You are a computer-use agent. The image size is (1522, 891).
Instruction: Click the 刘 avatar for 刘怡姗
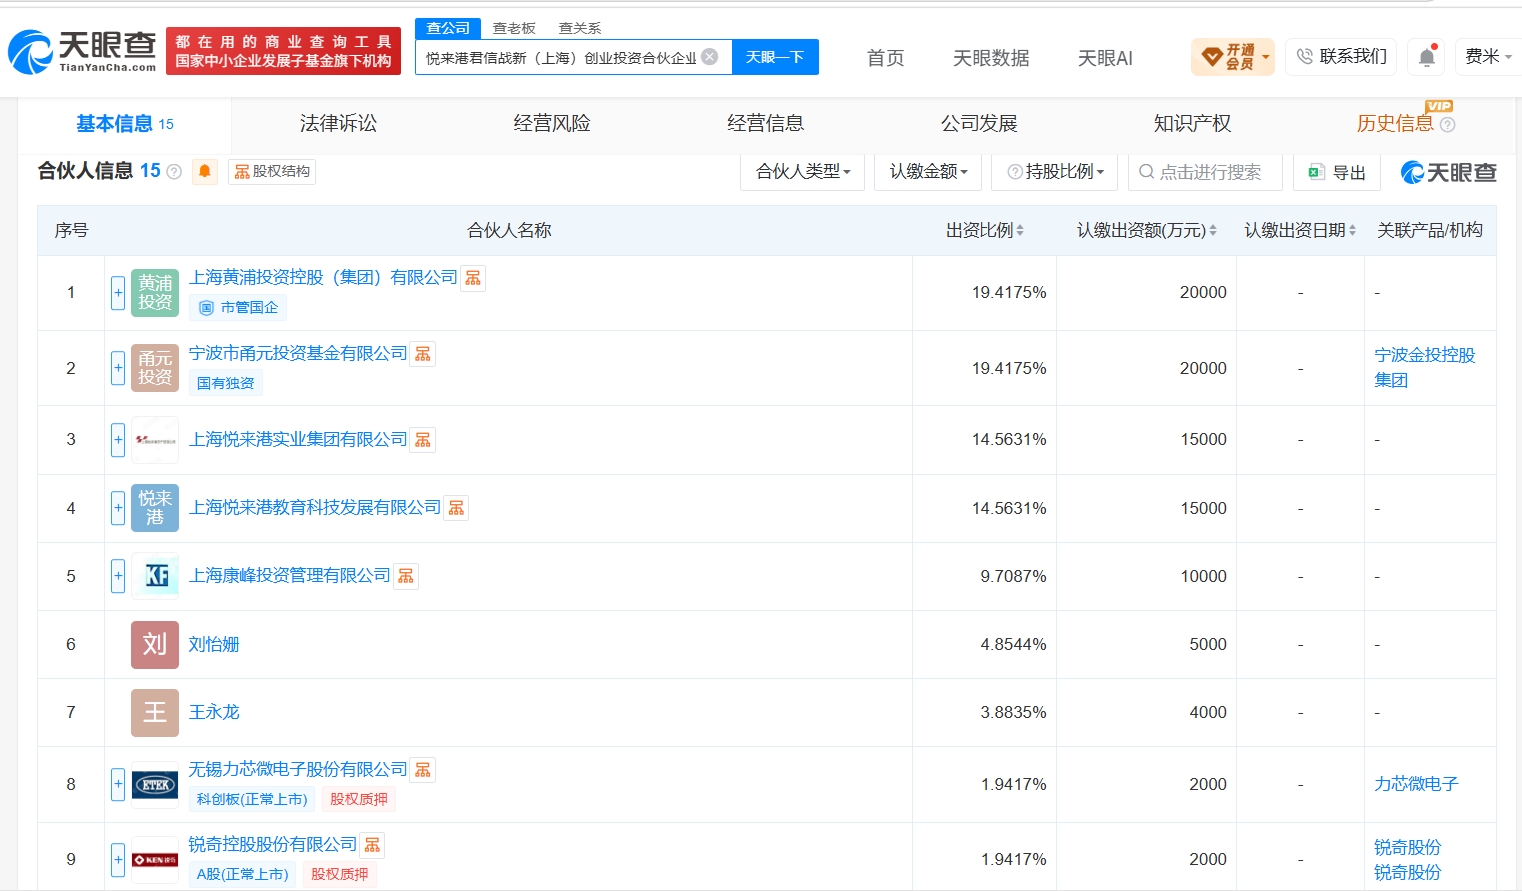pyautogui.click(x=155, y=644)
